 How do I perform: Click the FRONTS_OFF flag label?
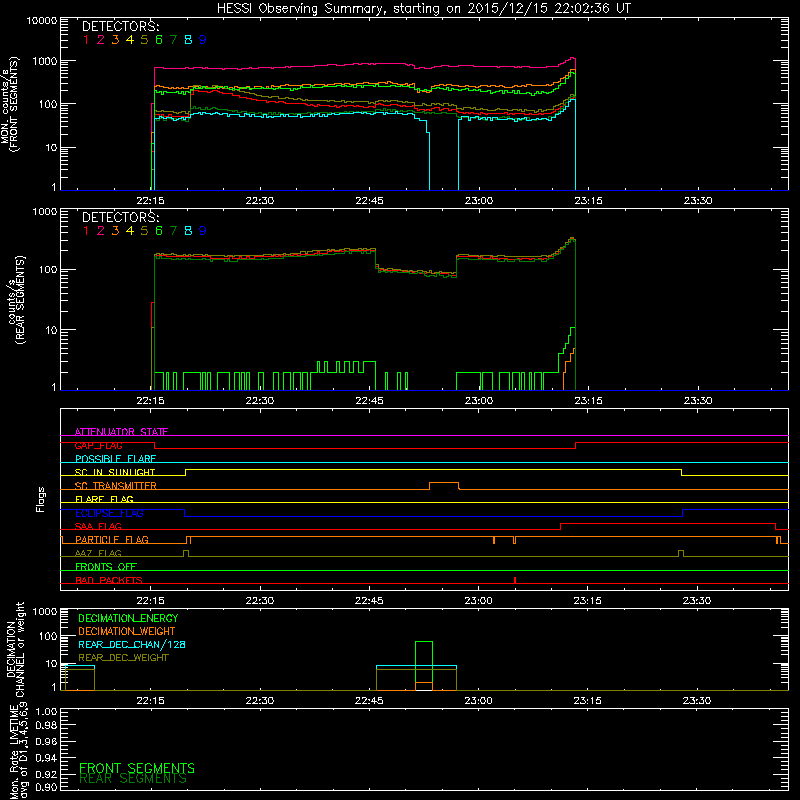point(106,566)
